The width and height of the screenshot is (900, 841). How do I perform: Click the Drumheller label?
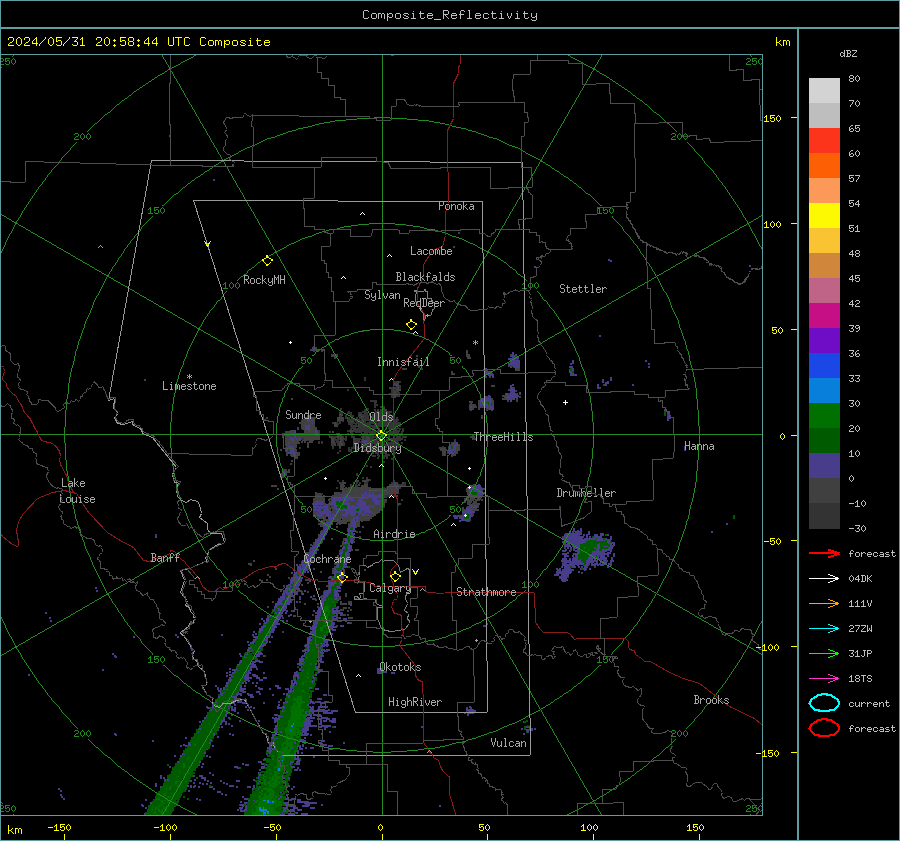pos(586,493)
